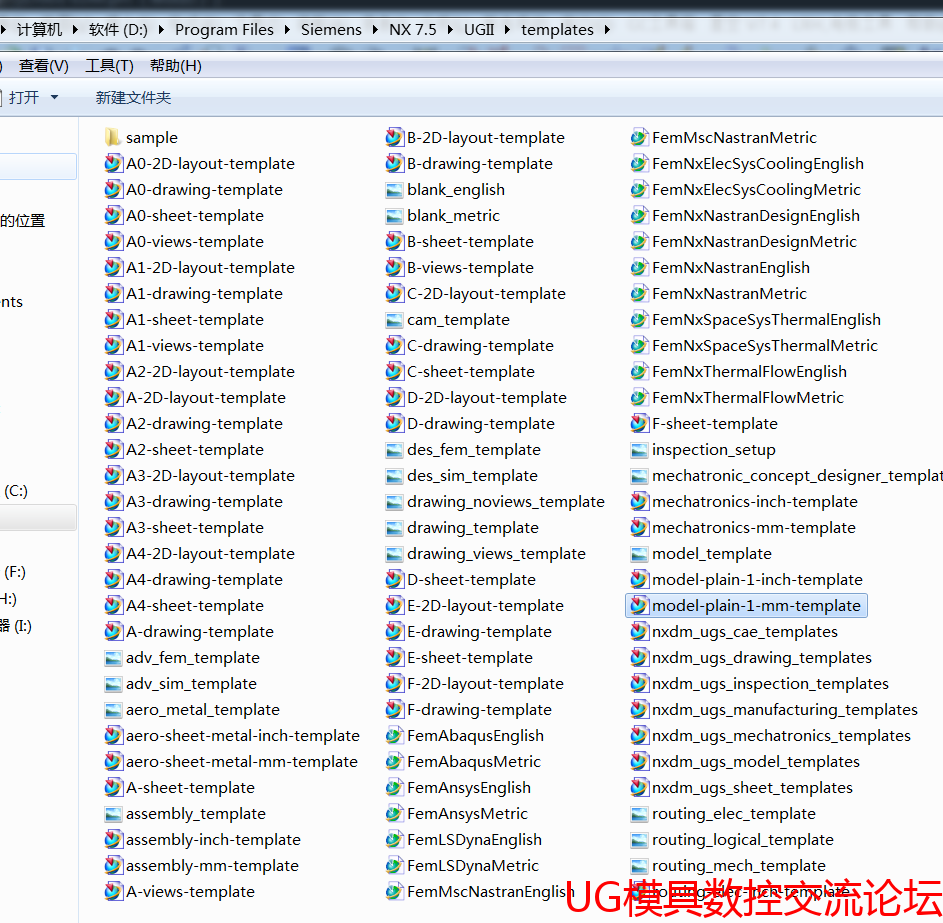Open the 打开 button dropdown arrow

pos(54,97)
